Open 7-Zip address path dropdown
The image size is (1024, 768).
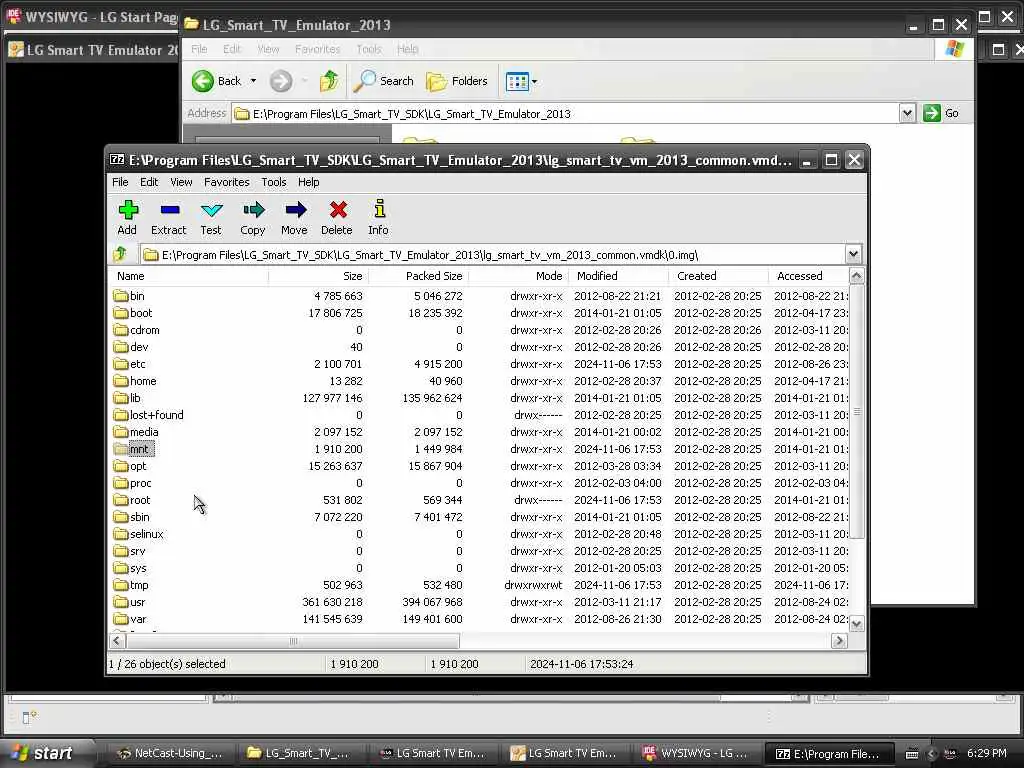click(853, 254)
